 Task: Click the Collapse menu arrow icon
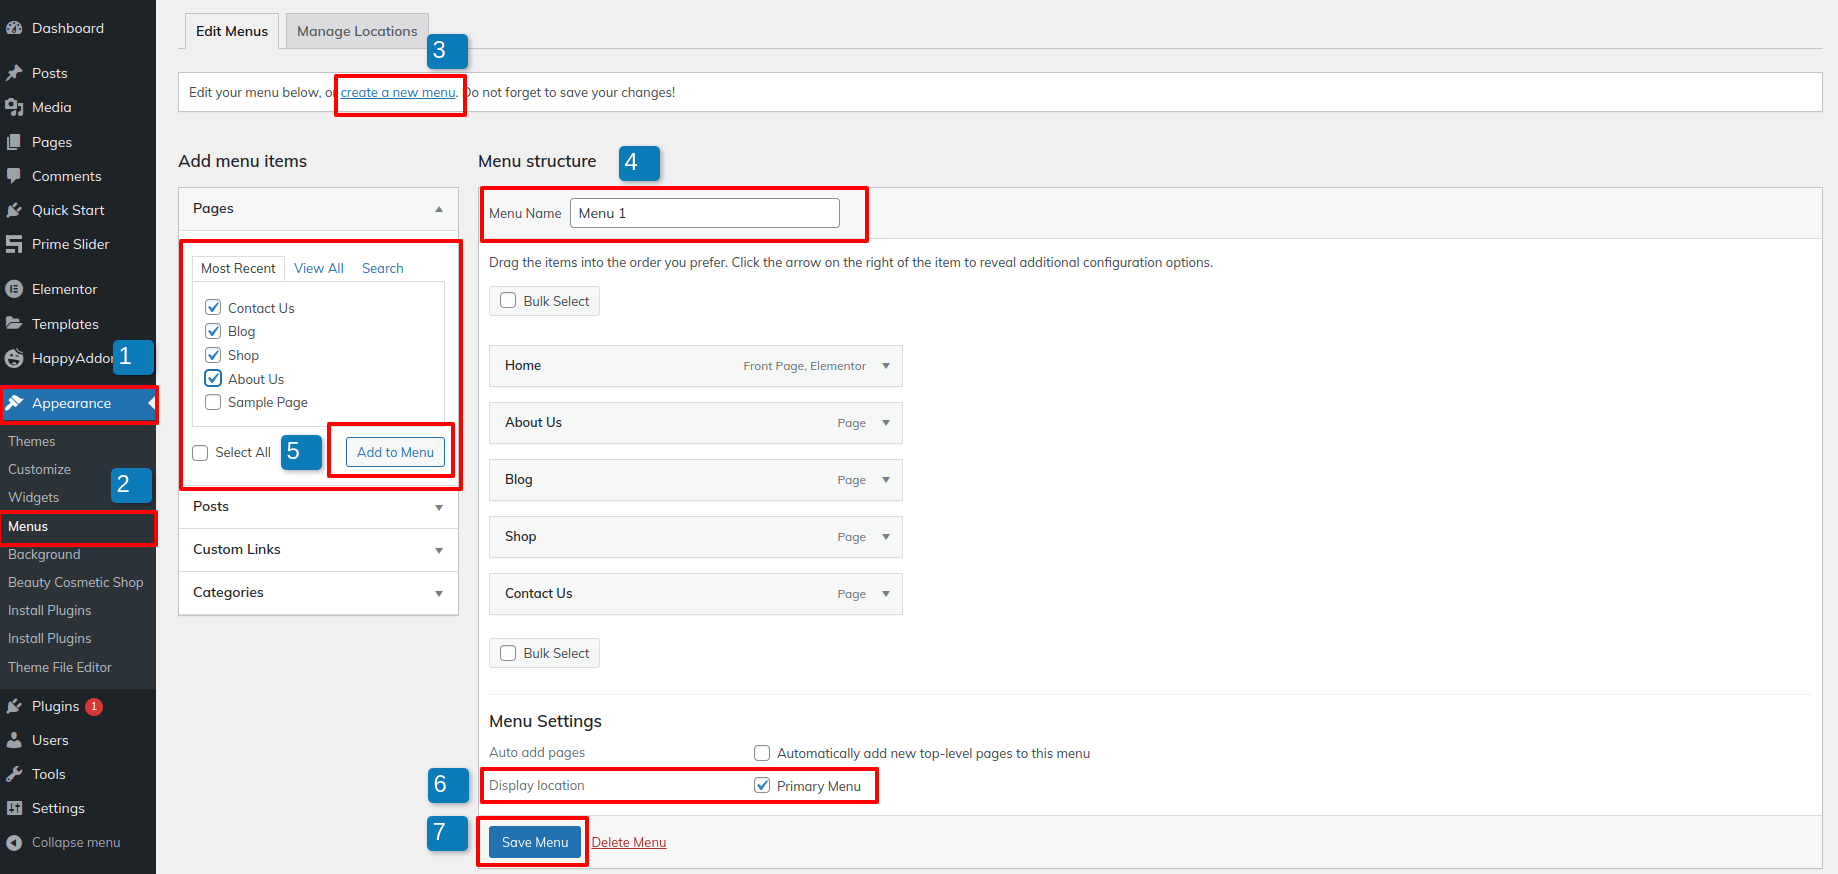[x=14, y=842]
